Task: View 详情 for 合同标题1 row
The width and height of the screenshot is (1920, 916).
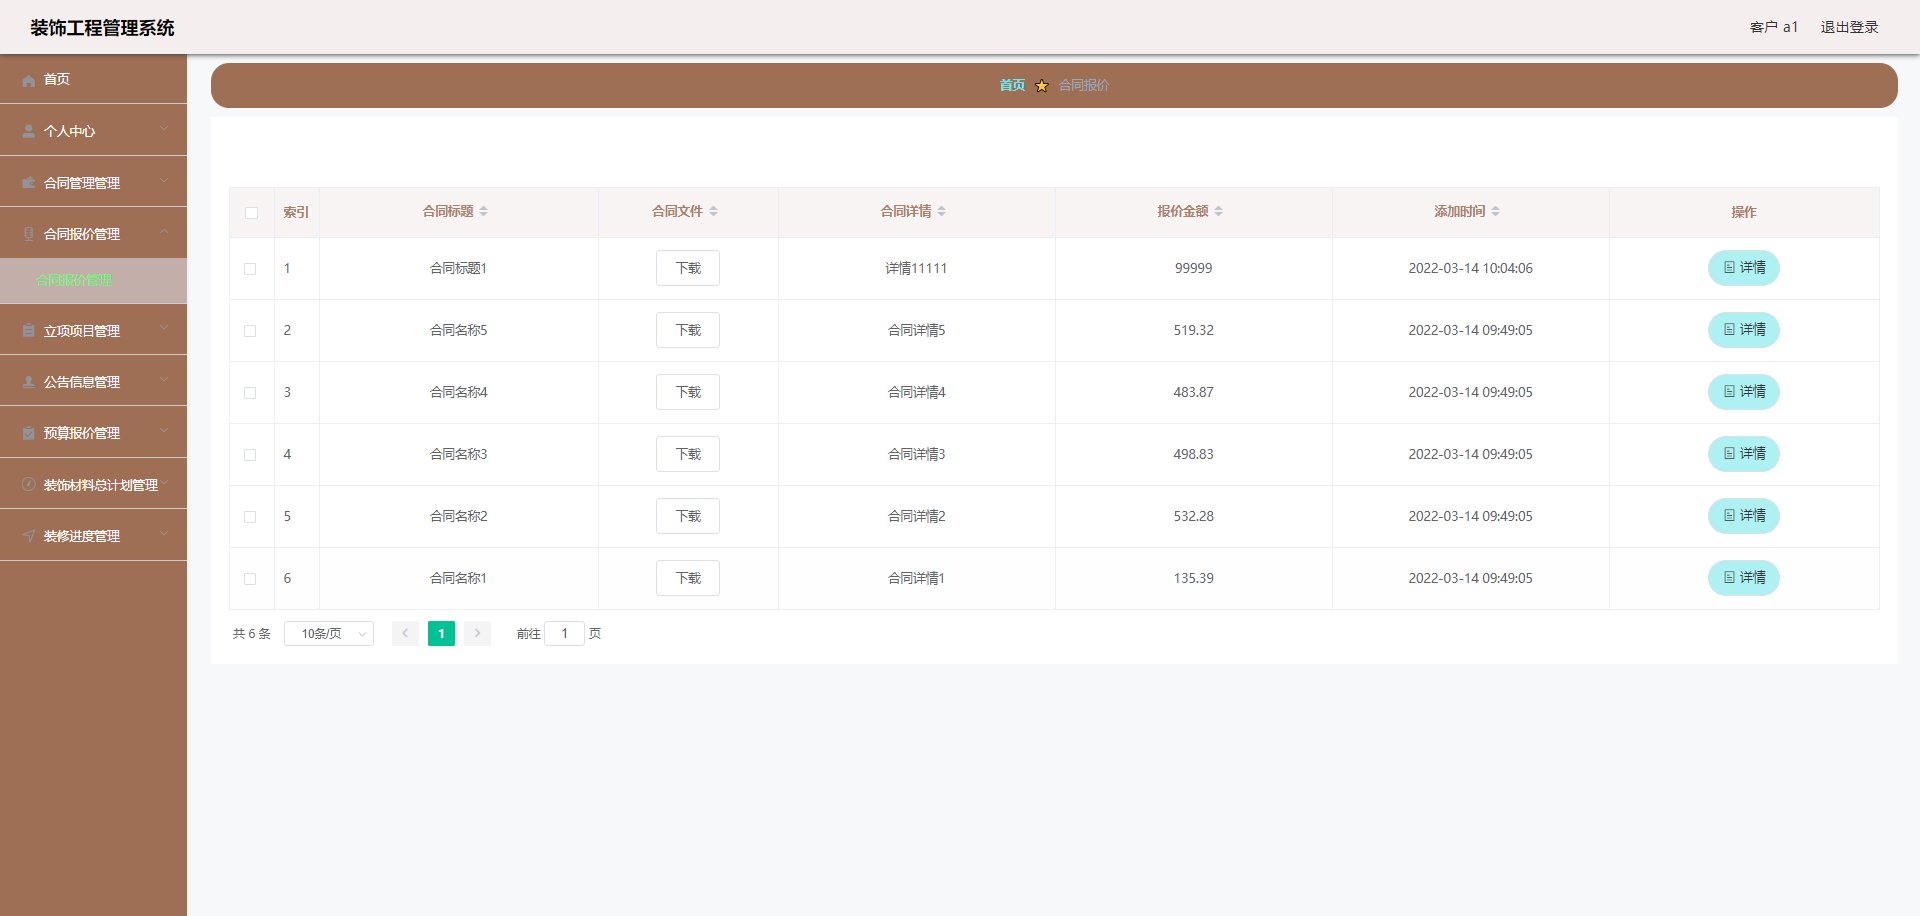Action: click(x=1744, y=268)
